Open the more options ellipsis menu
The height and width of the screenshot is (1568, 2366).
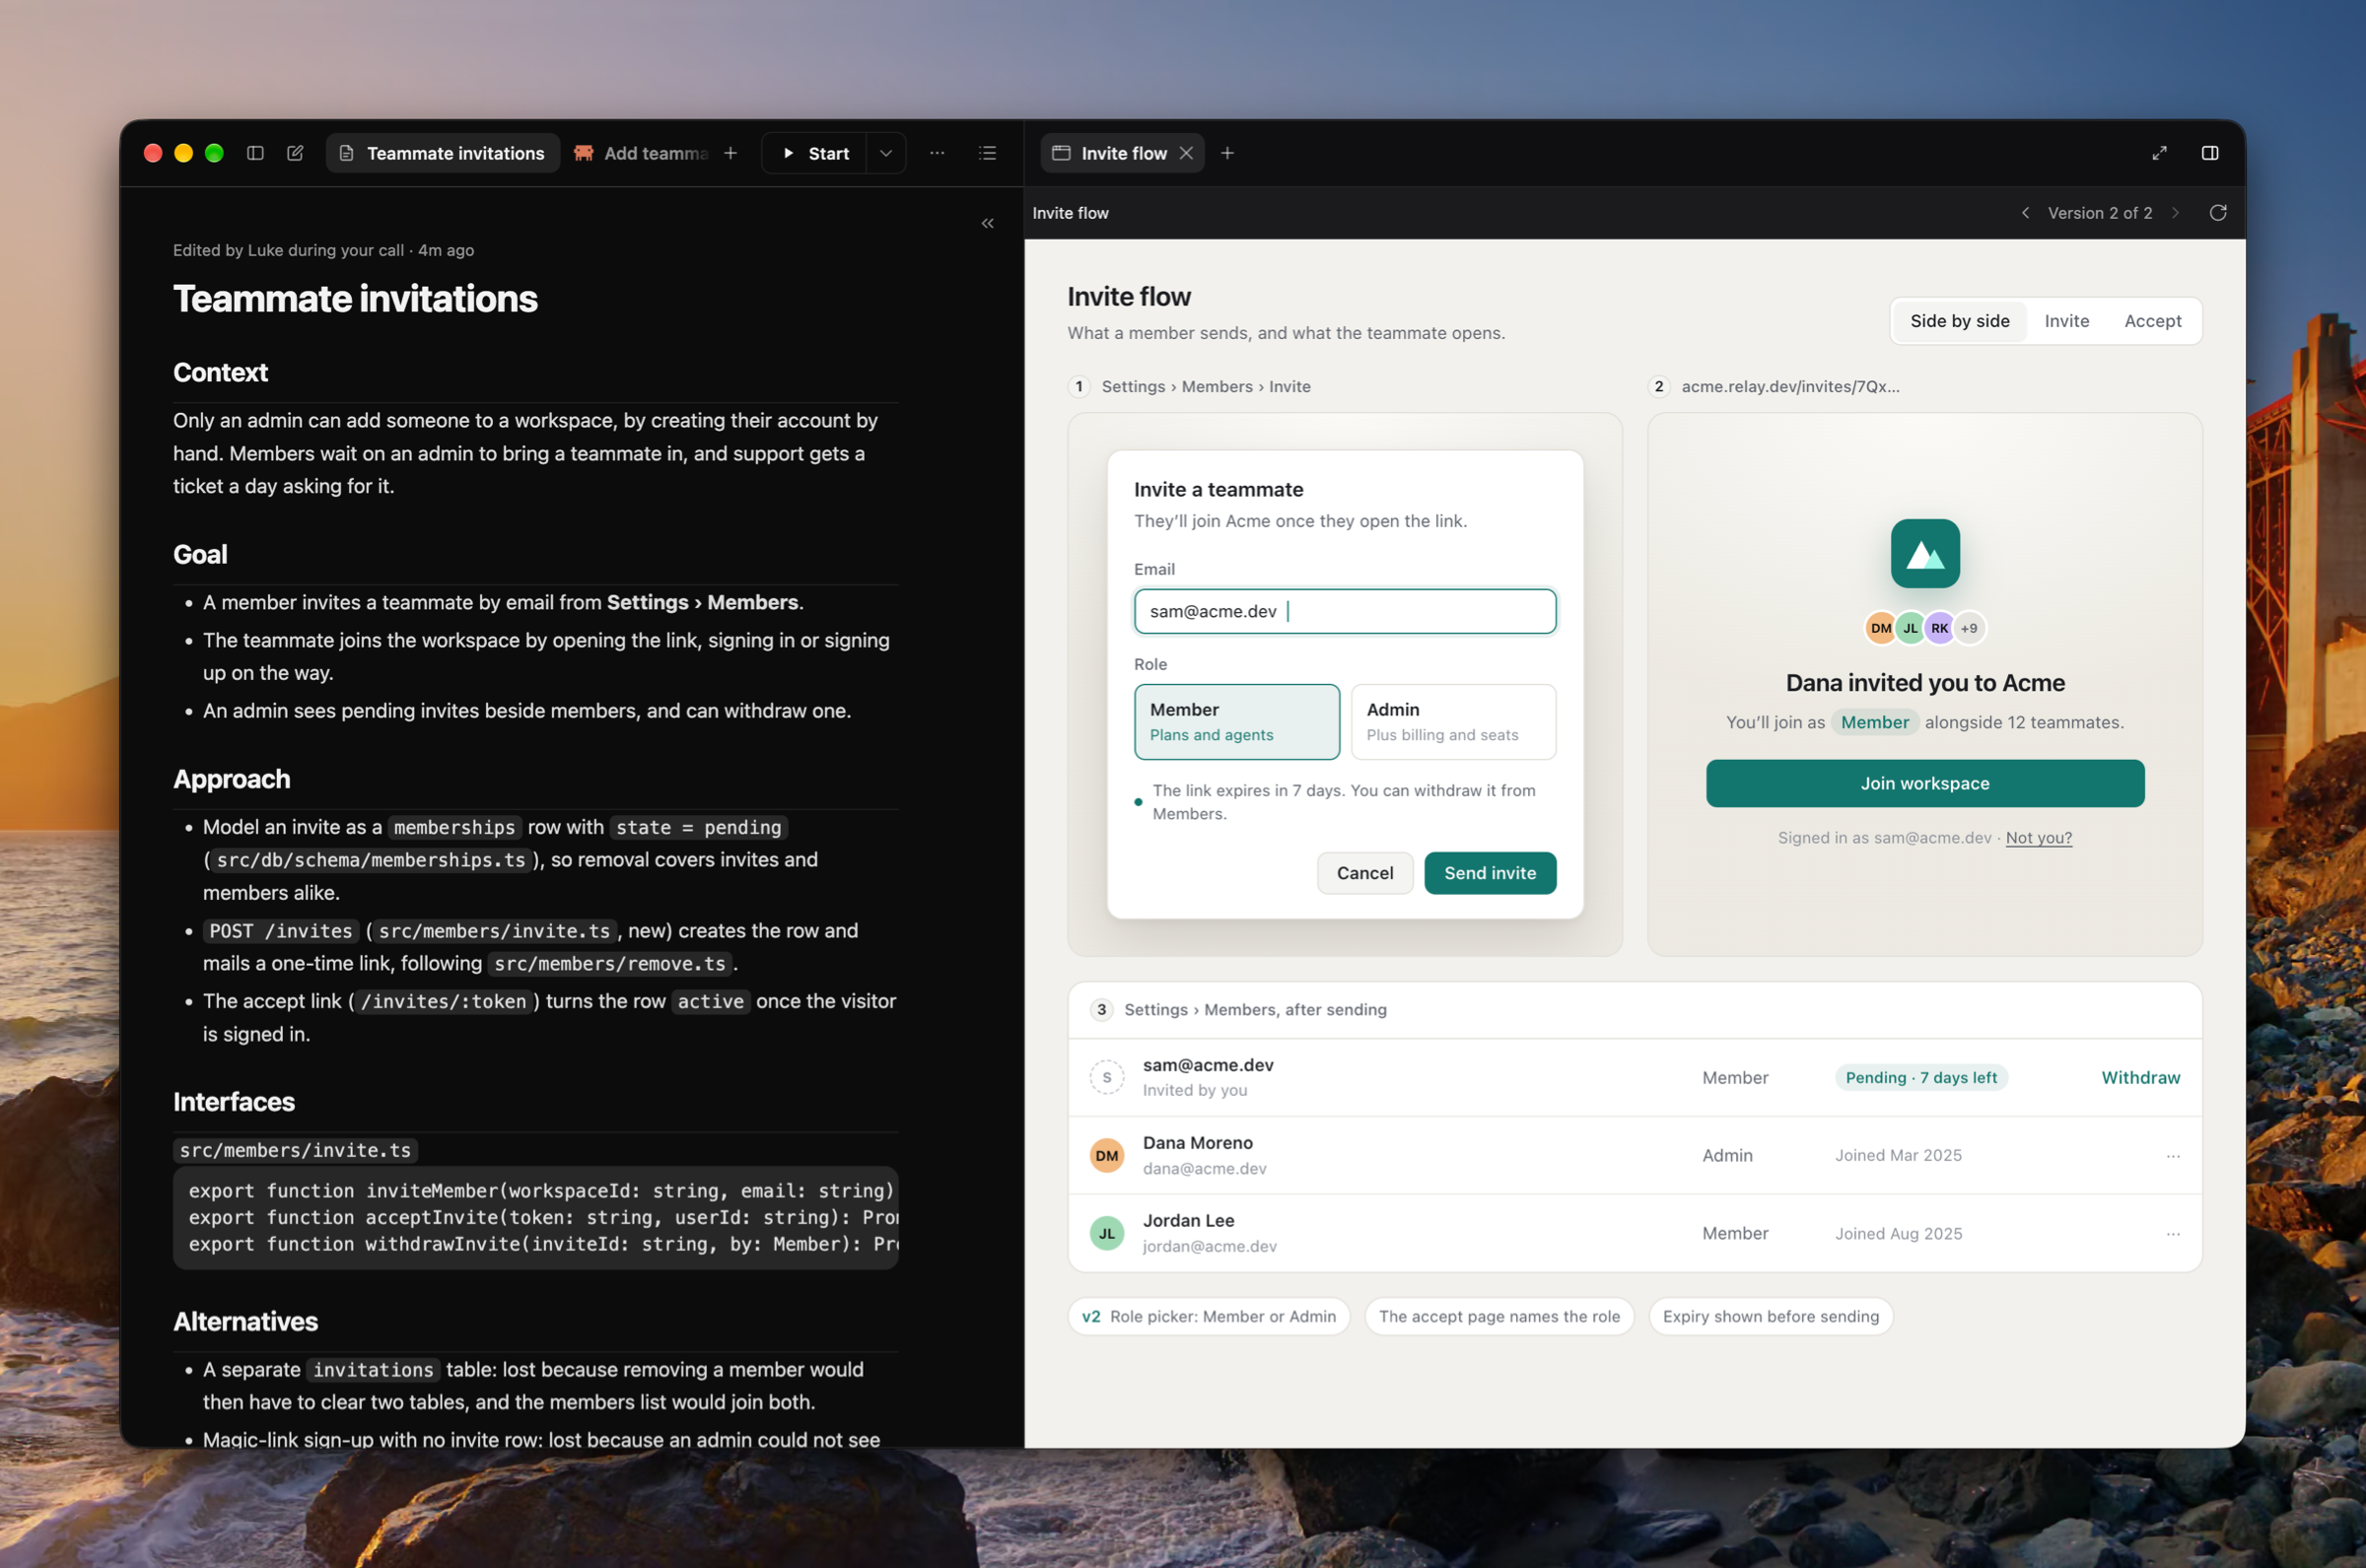(x=937, y=153)
